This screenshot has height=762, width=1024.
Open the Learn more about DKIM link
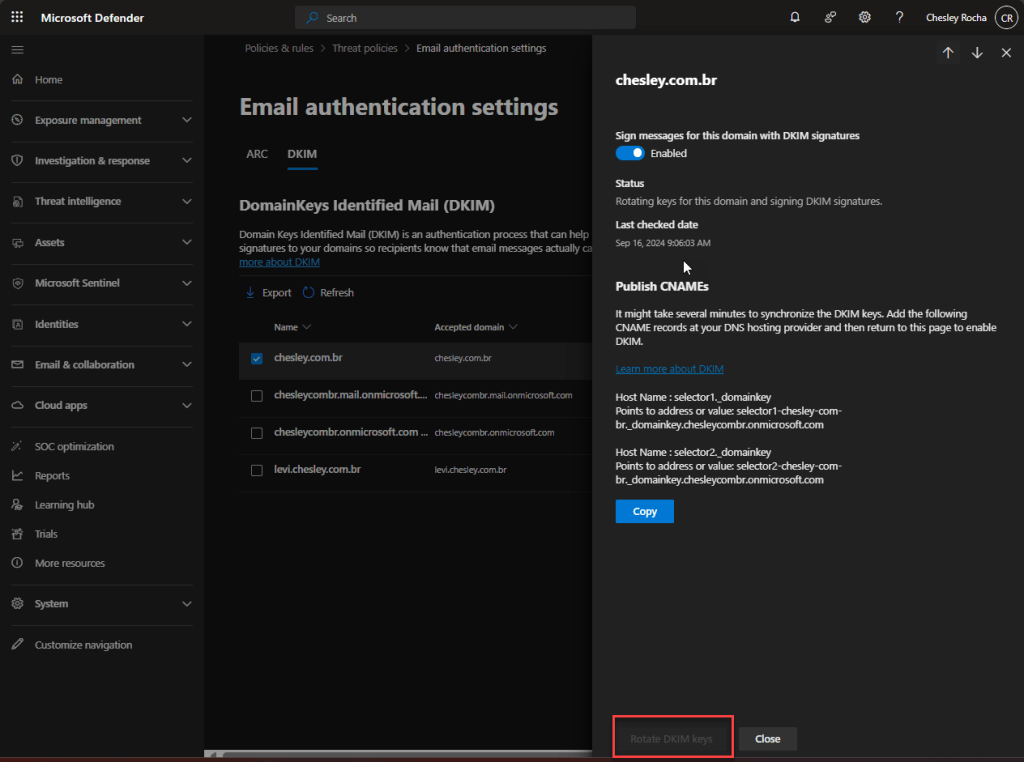[x=669, y=369]
